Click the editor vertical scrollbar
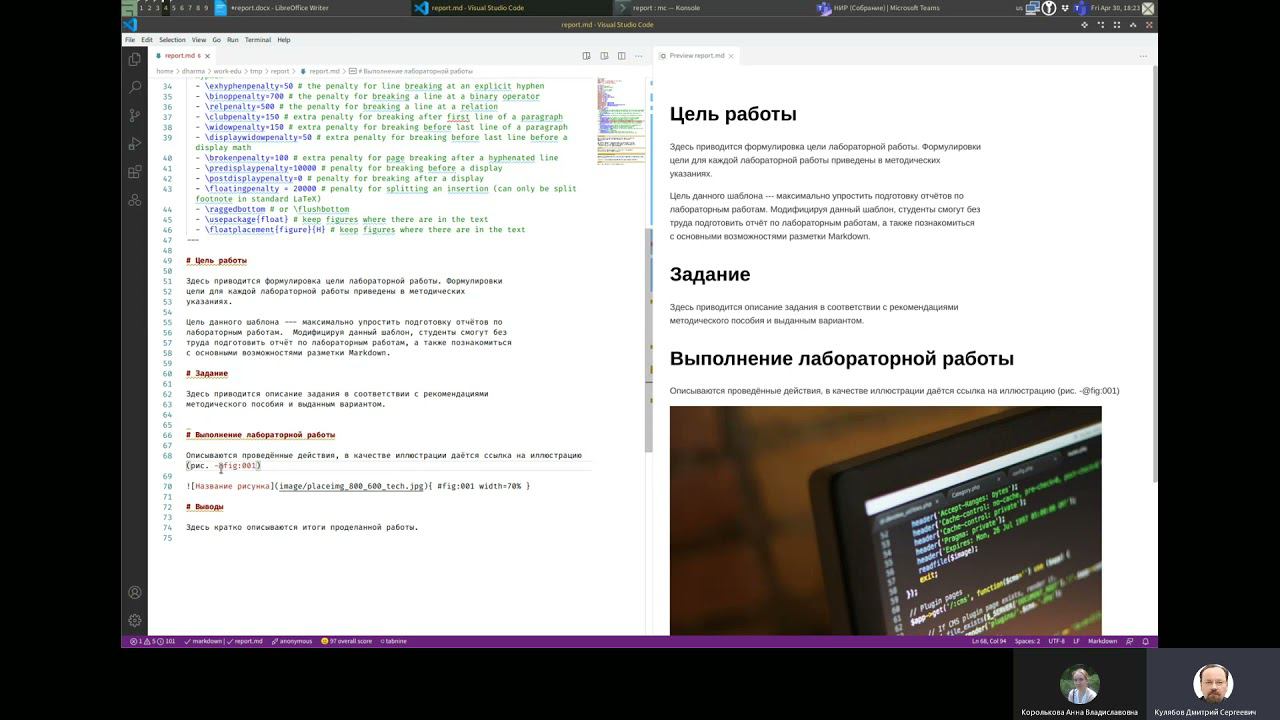Image resolution: width=1280 pixels, height=720 pixels. pos(649,340)
